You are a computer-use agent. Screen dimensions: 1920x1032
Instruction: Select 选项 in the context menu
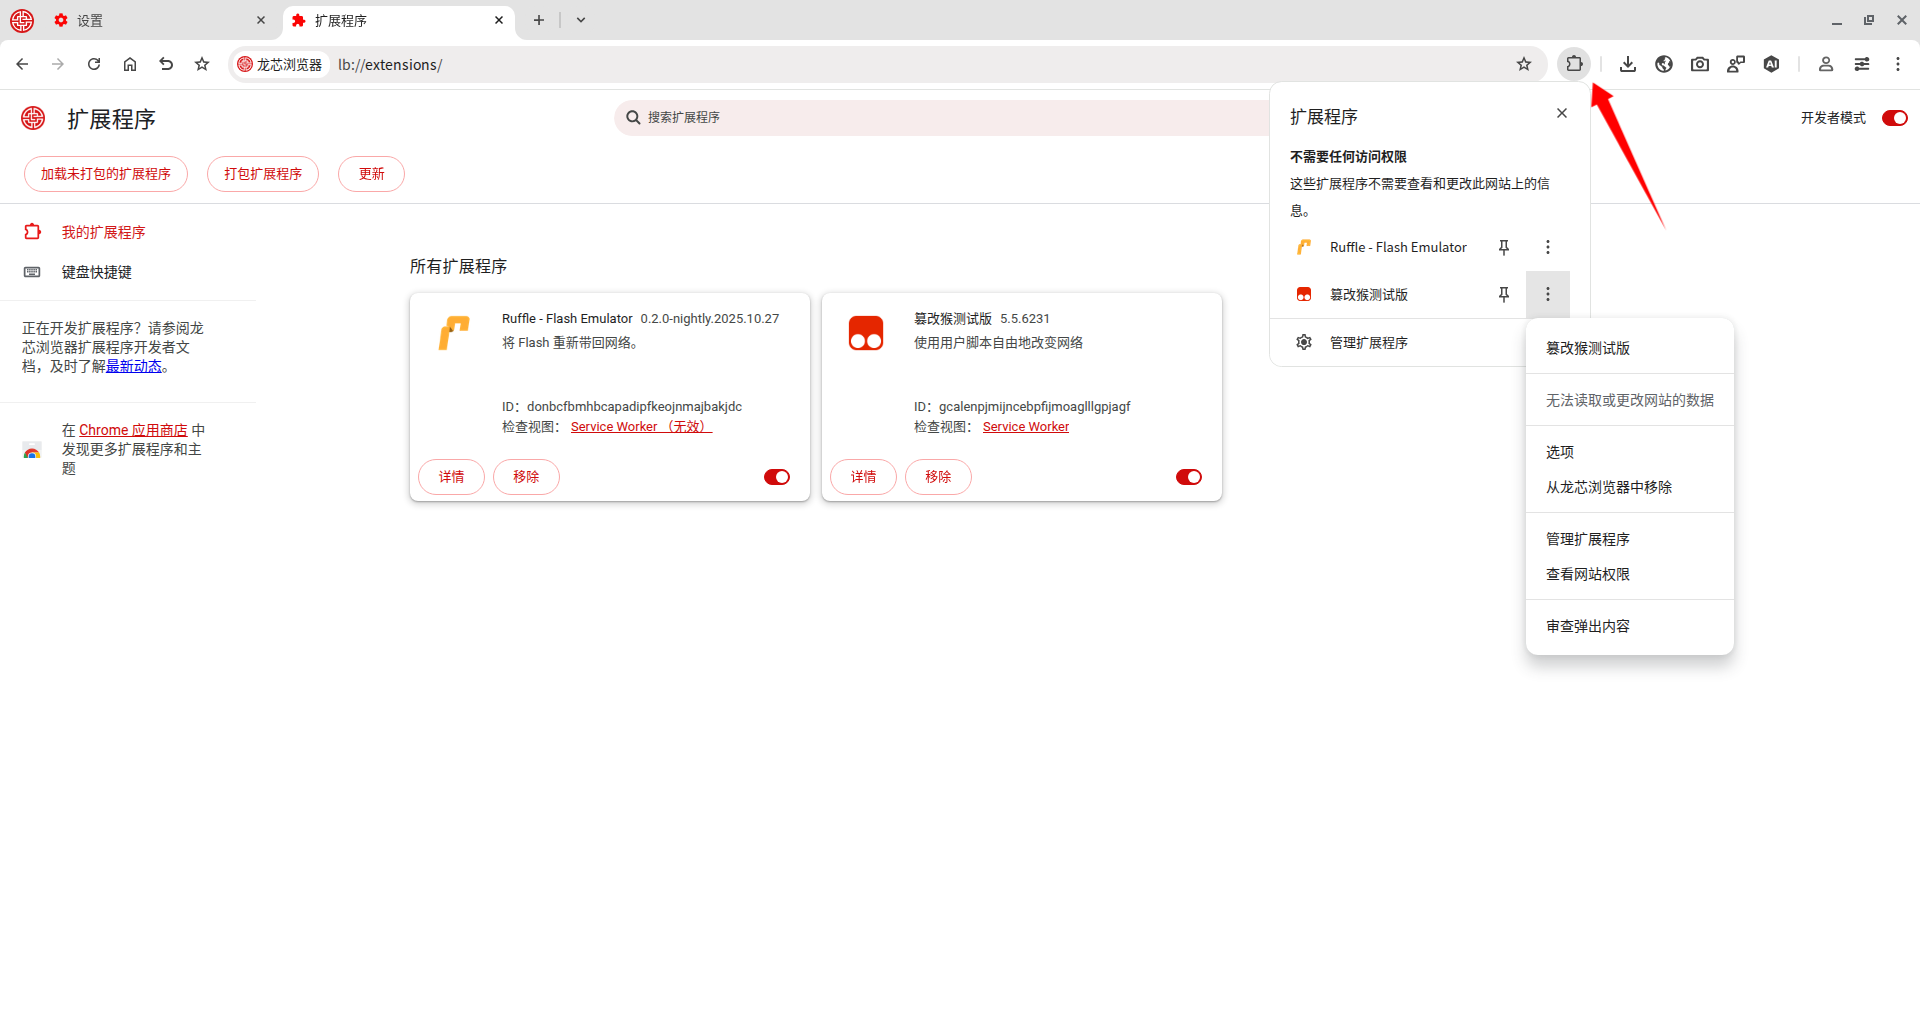click(x=1560, y=452)
